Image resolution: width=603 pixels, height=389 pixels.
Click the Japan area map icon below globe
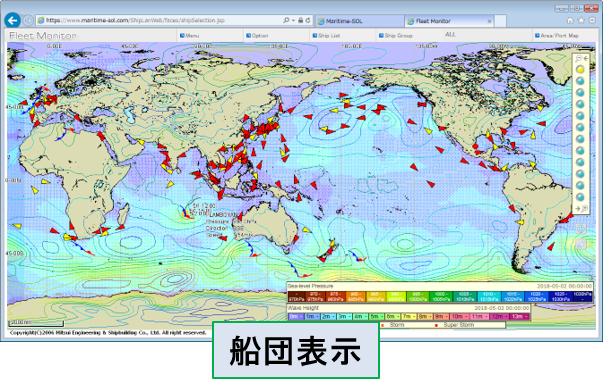(581, 244)
